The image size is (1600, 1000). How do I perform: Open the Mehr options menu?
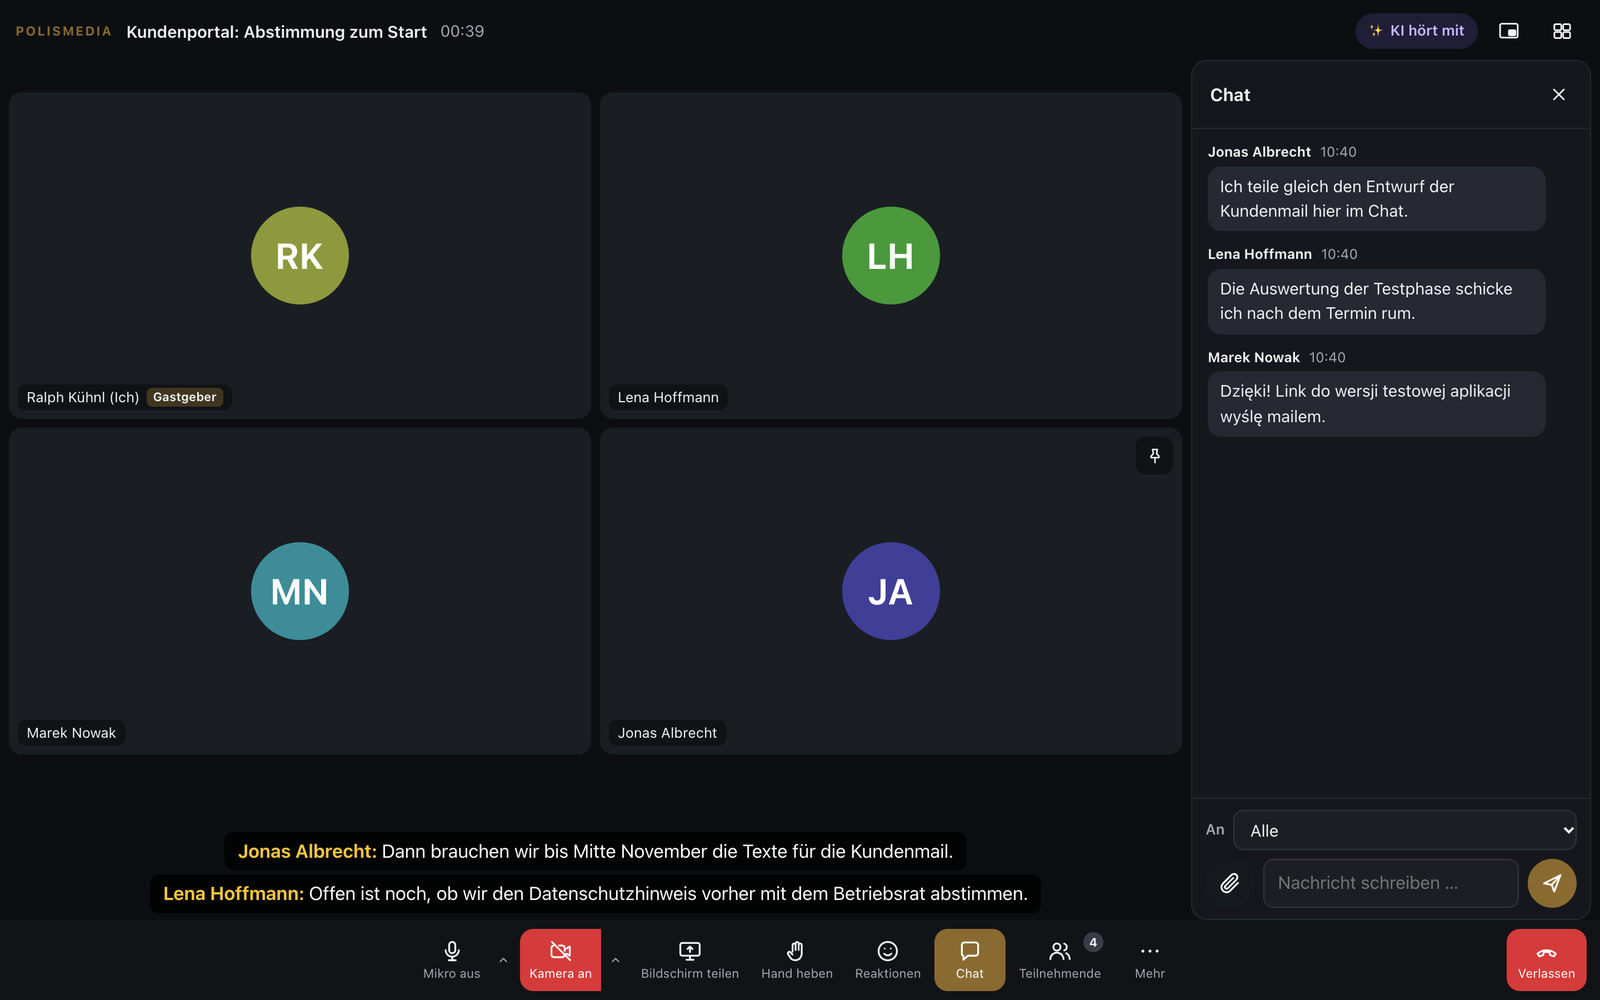(x=1150, y=960)
